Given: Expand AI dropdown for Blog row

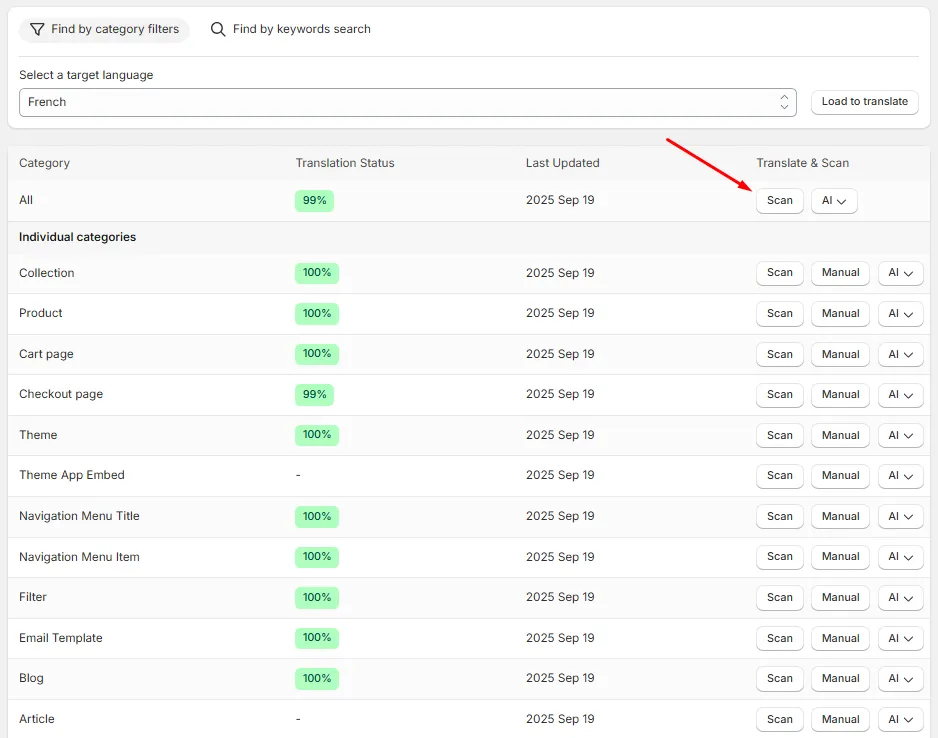Looking at the screenshot, I should (x=900, y=678).
